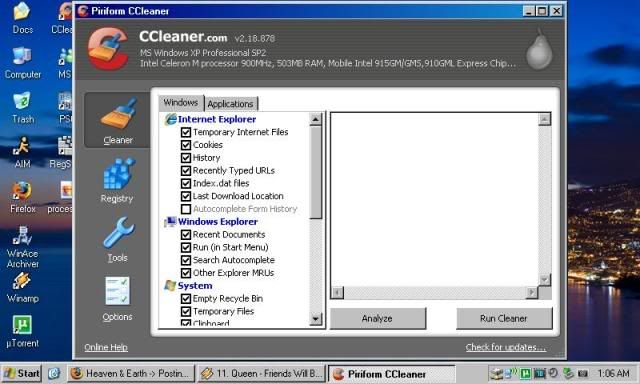Select the System group heading
This screenshot has height=384, width=640.
(195, 286)
